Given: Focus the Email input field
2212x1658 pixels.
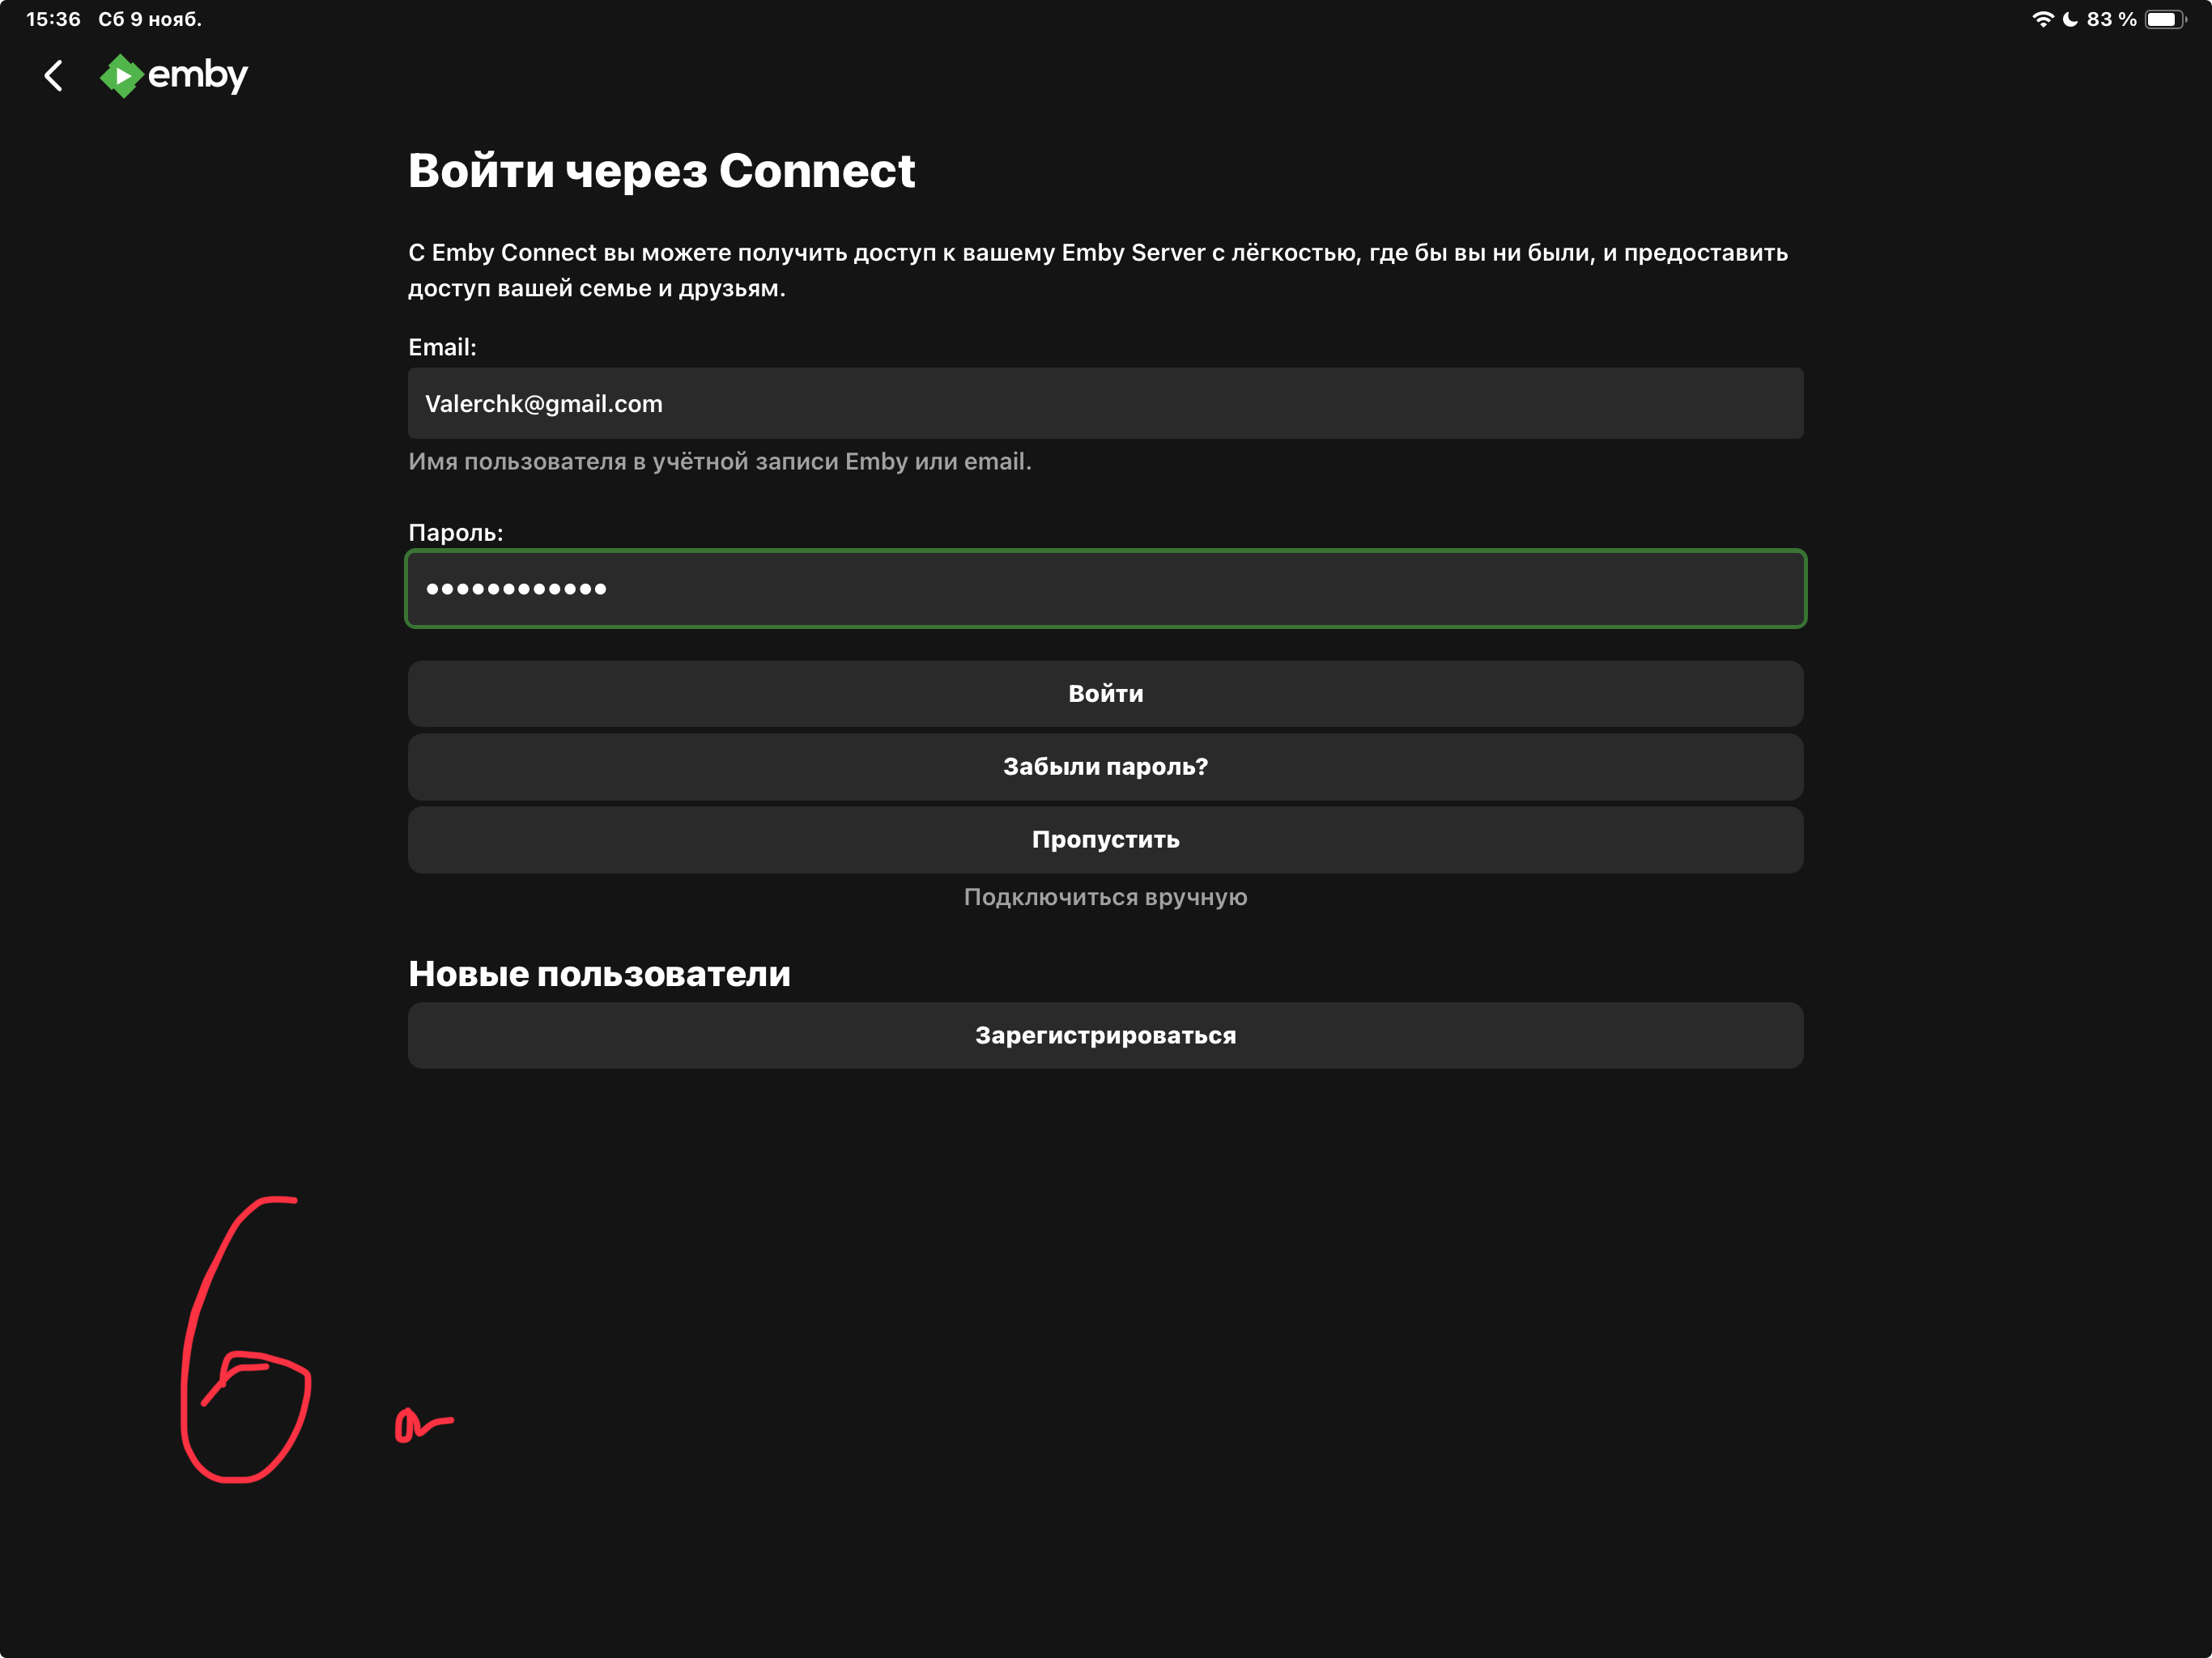Looking at the screenshot, I should (1105, 403).
